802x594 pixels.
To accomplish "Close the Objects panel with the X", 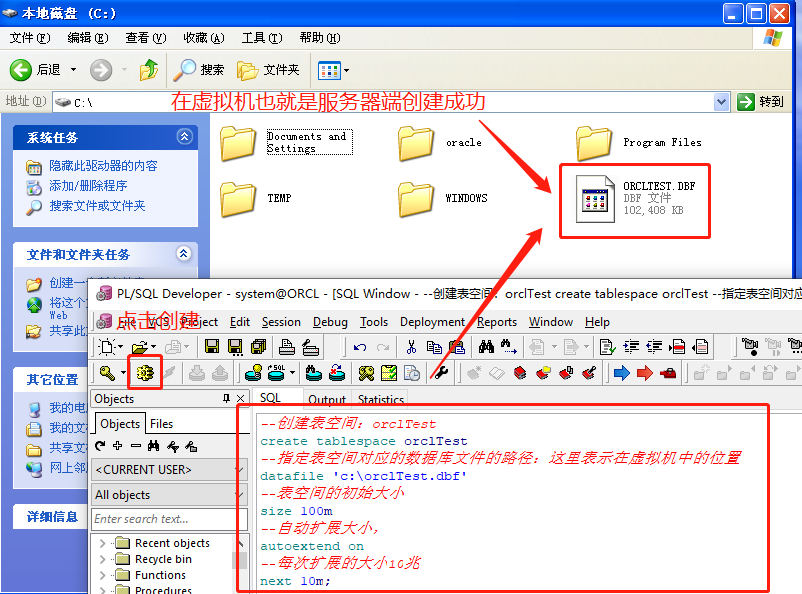I will (x=240, y=398).
